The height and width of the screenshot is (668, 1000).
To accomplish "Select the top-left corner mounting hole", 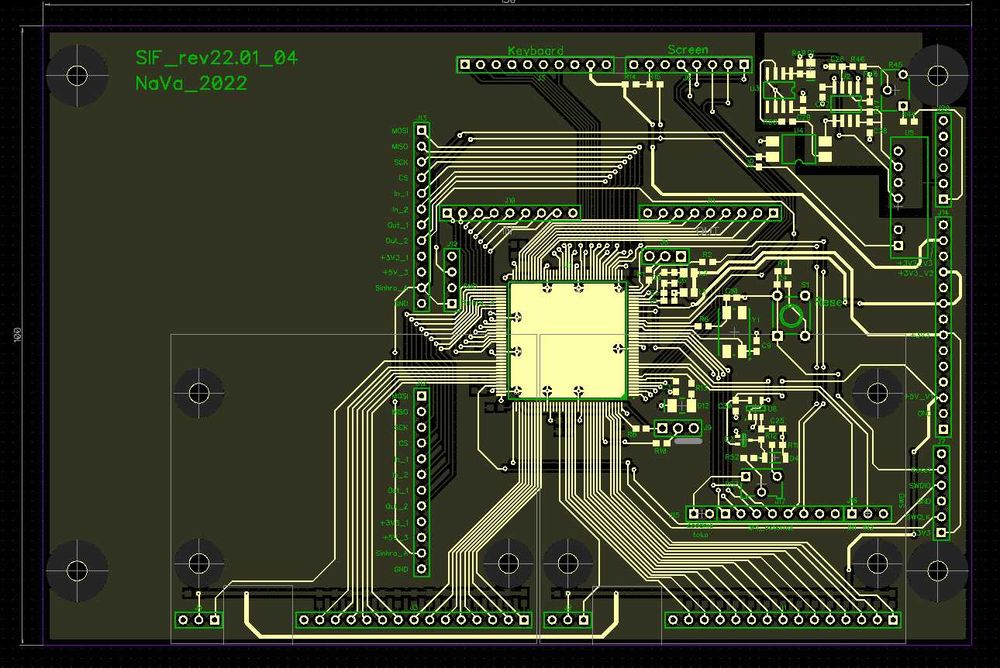I will (x=77, y=75).
